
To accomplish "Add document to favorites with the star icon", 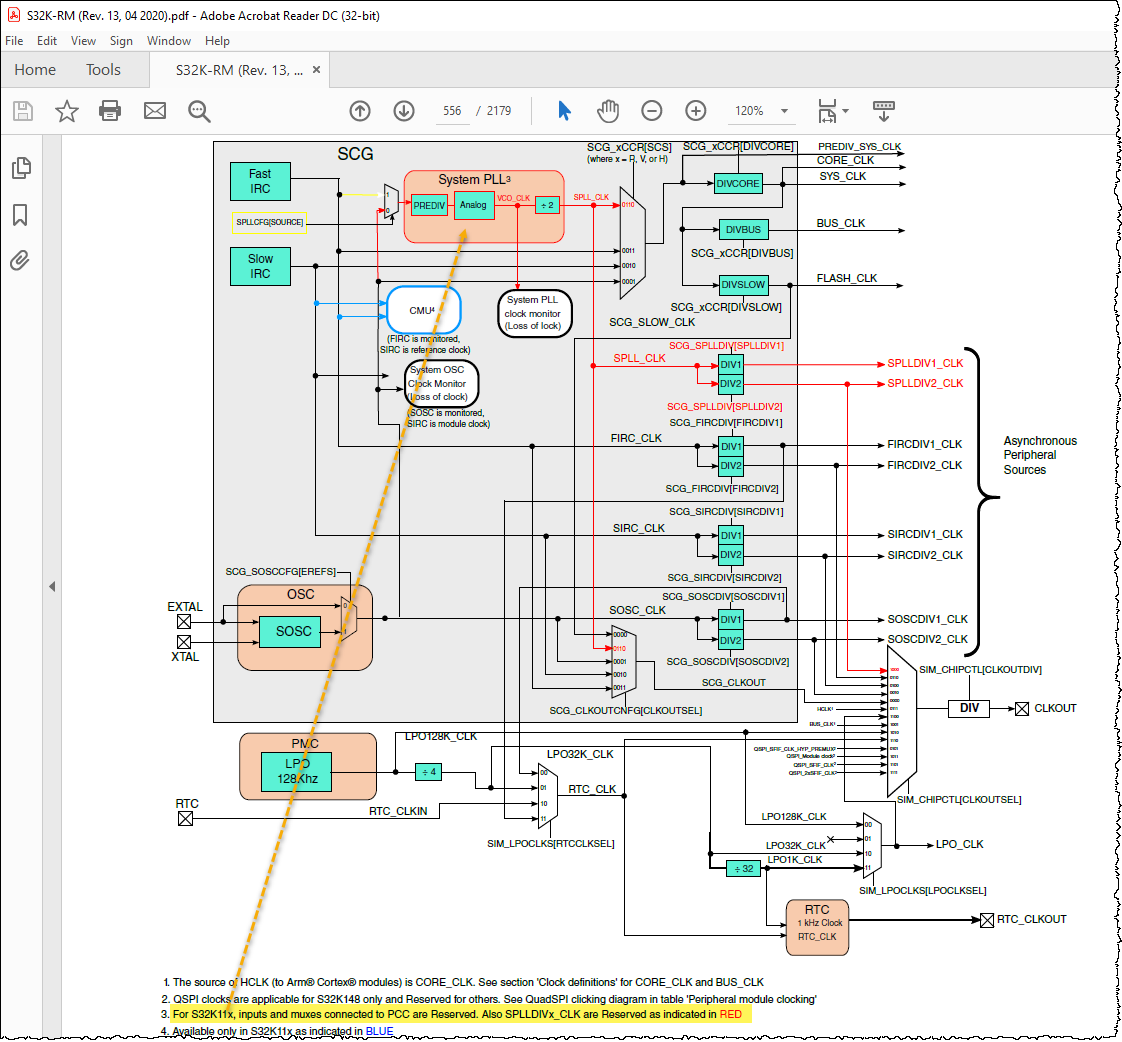I will click(x=66, y=111).
